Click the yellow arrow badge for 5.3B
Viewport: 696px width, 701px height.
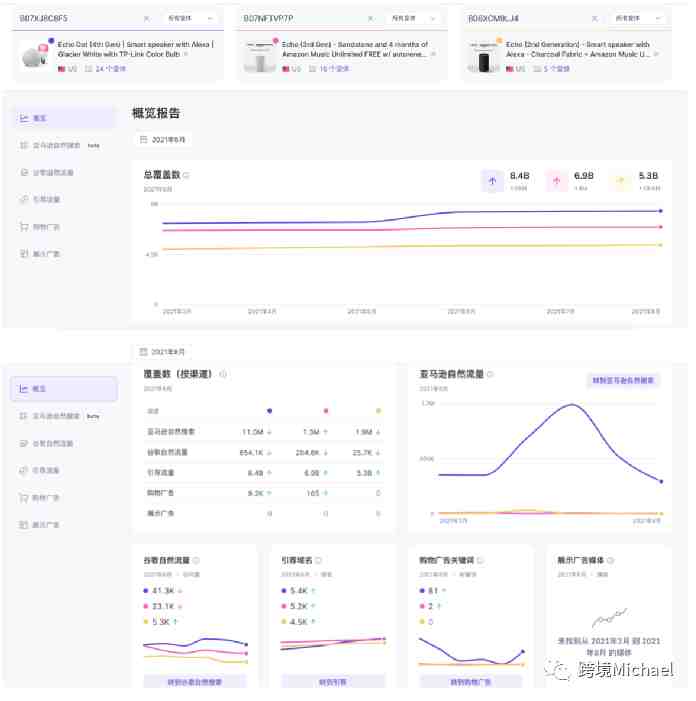point(620,180)
